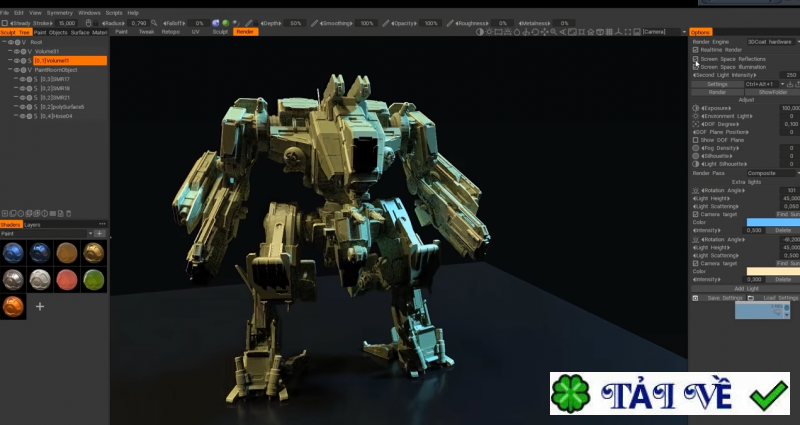Screen dimensions: 800x425
Task: Click the cream light Color swatch
Action: pyautogui.click(x=773, y=271)
